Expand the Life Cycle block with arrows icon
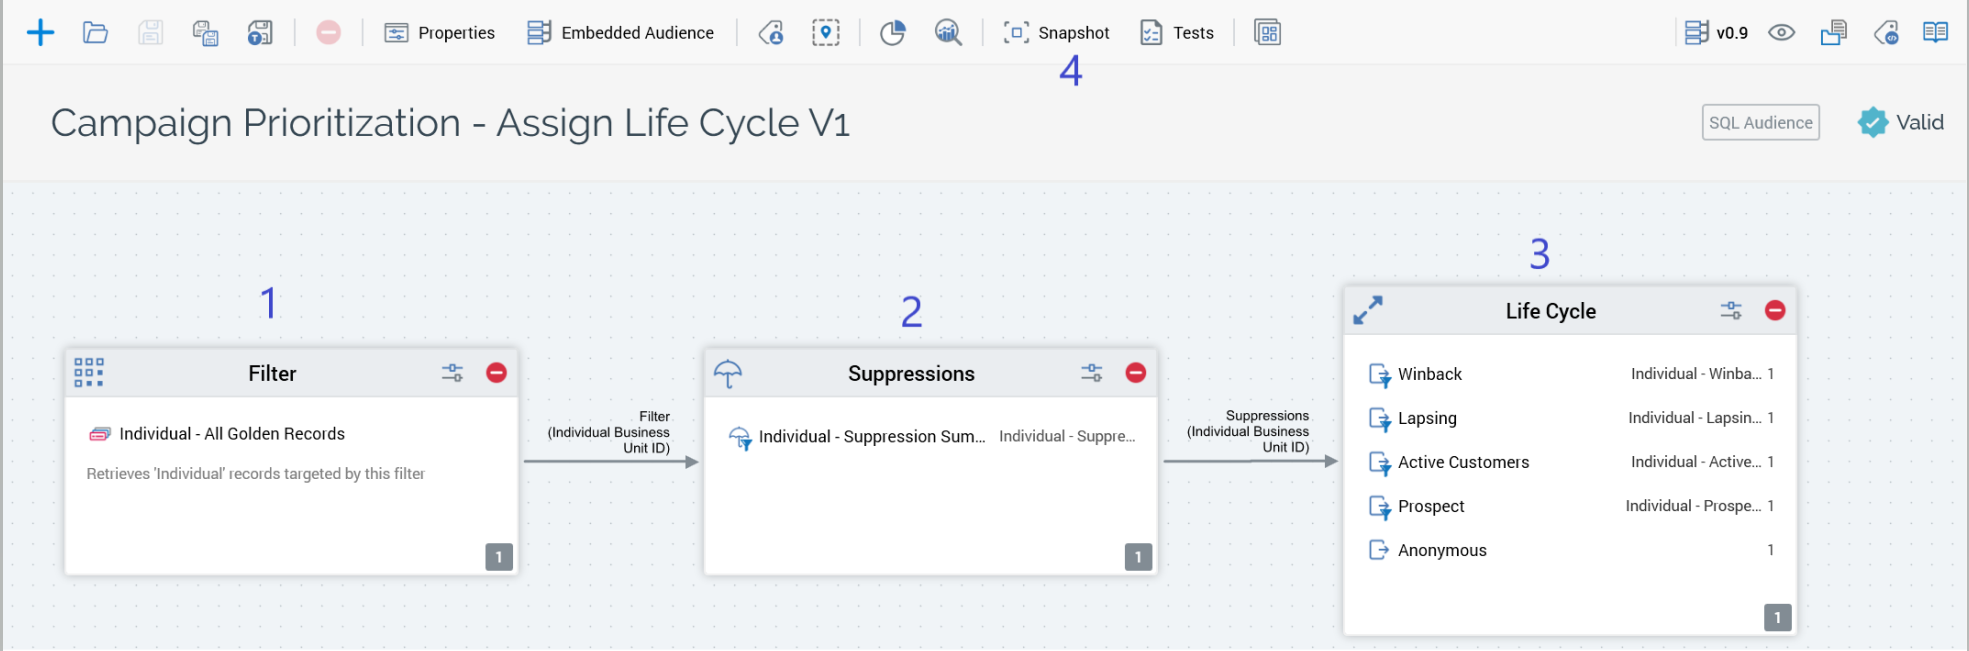Screen dimensions: 1969x651 pos(1367,311)
